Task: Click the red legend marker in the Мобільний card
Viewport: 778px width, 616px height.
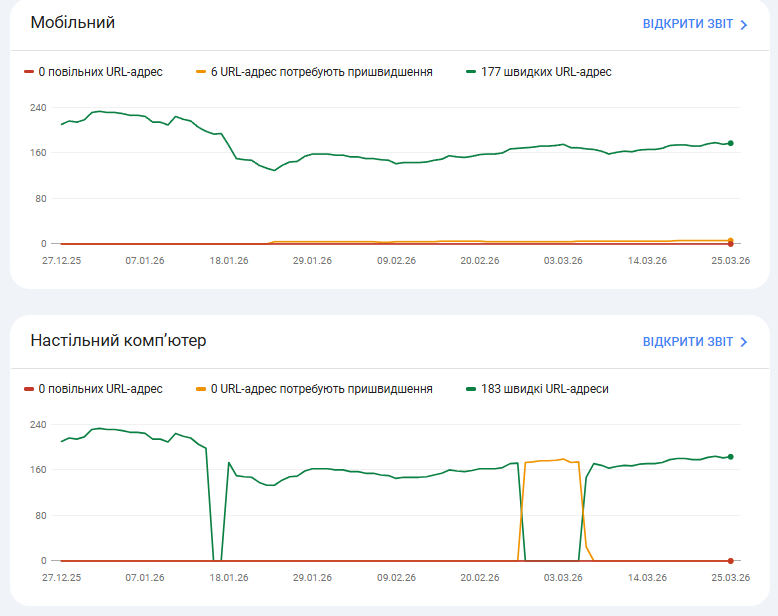Action: click(29, 72)
